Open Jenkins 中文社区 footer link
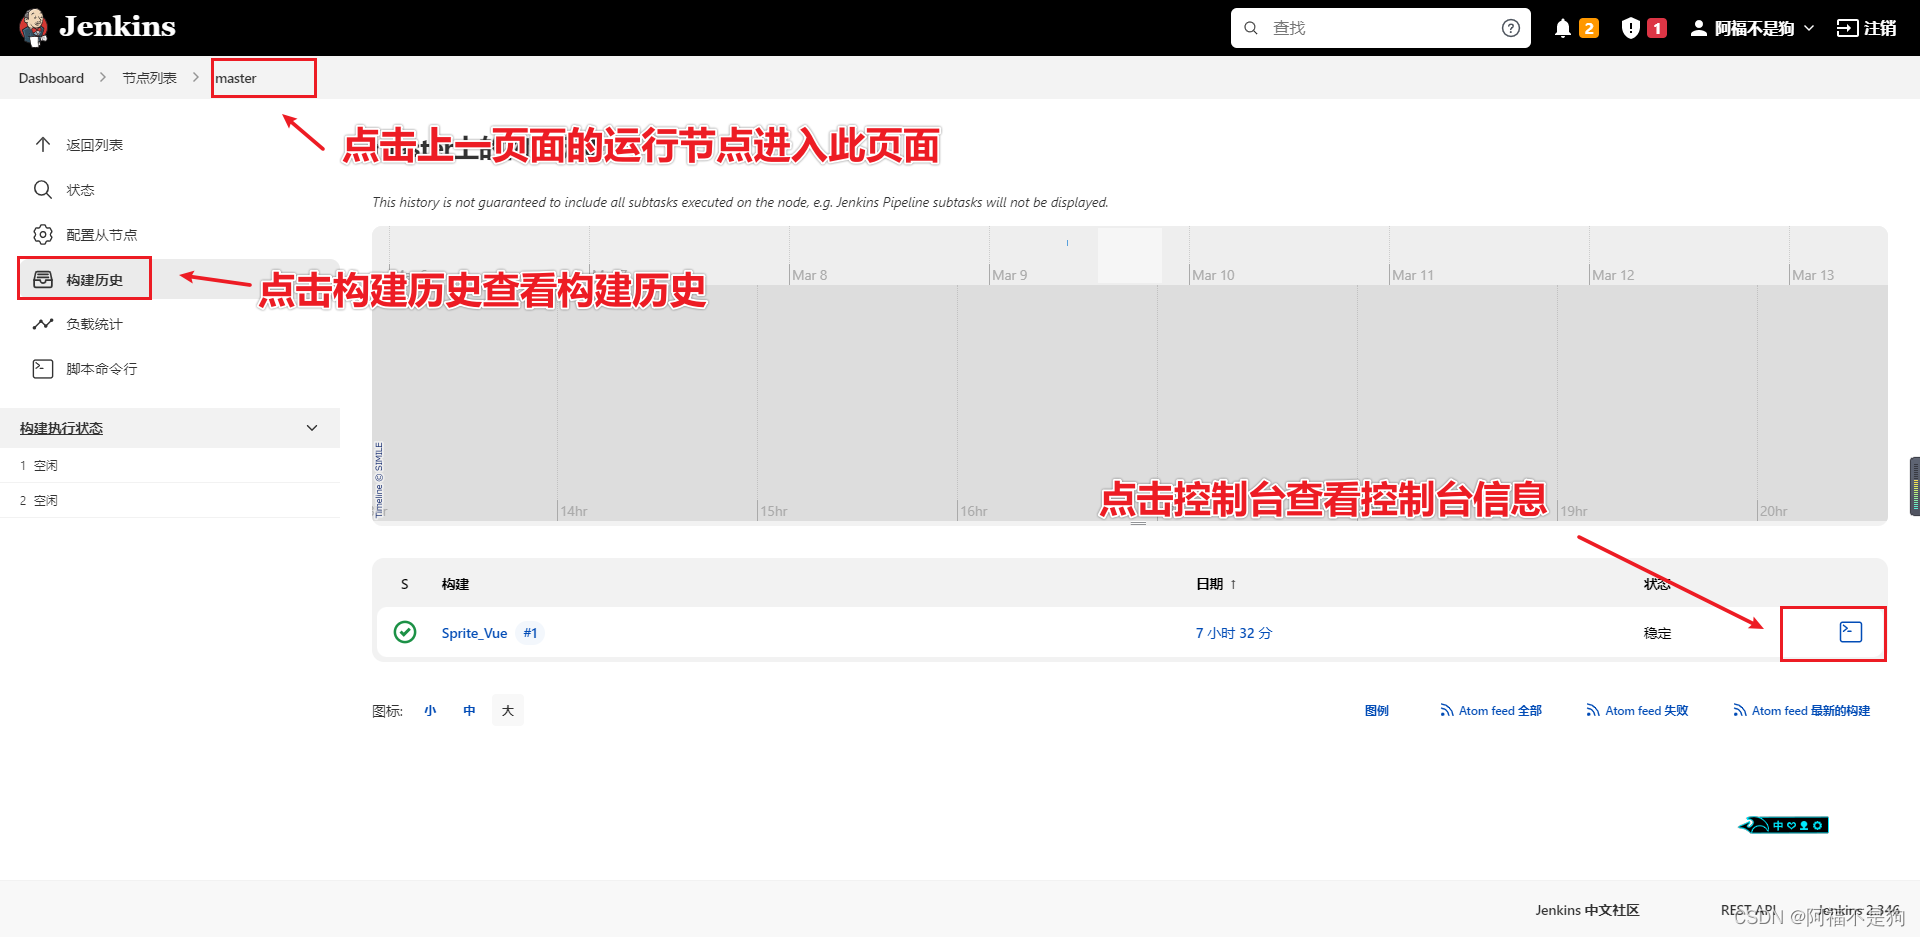1920x937 pixels. pyautogui.click(x=1587, y=910)
